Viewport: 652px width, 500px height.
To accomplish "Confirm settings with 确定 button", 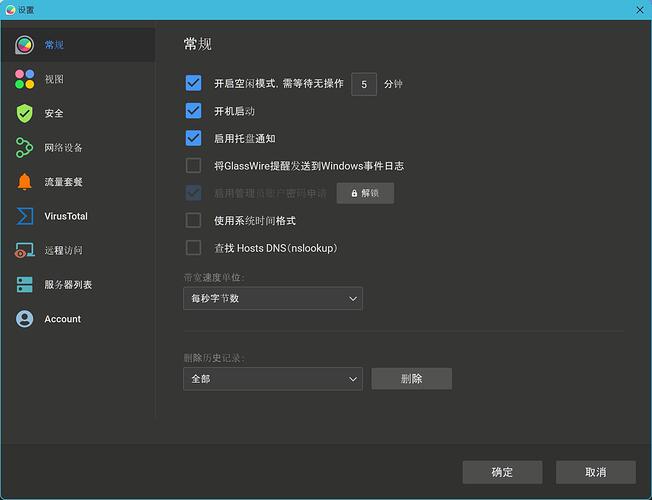I will (502, 472).
